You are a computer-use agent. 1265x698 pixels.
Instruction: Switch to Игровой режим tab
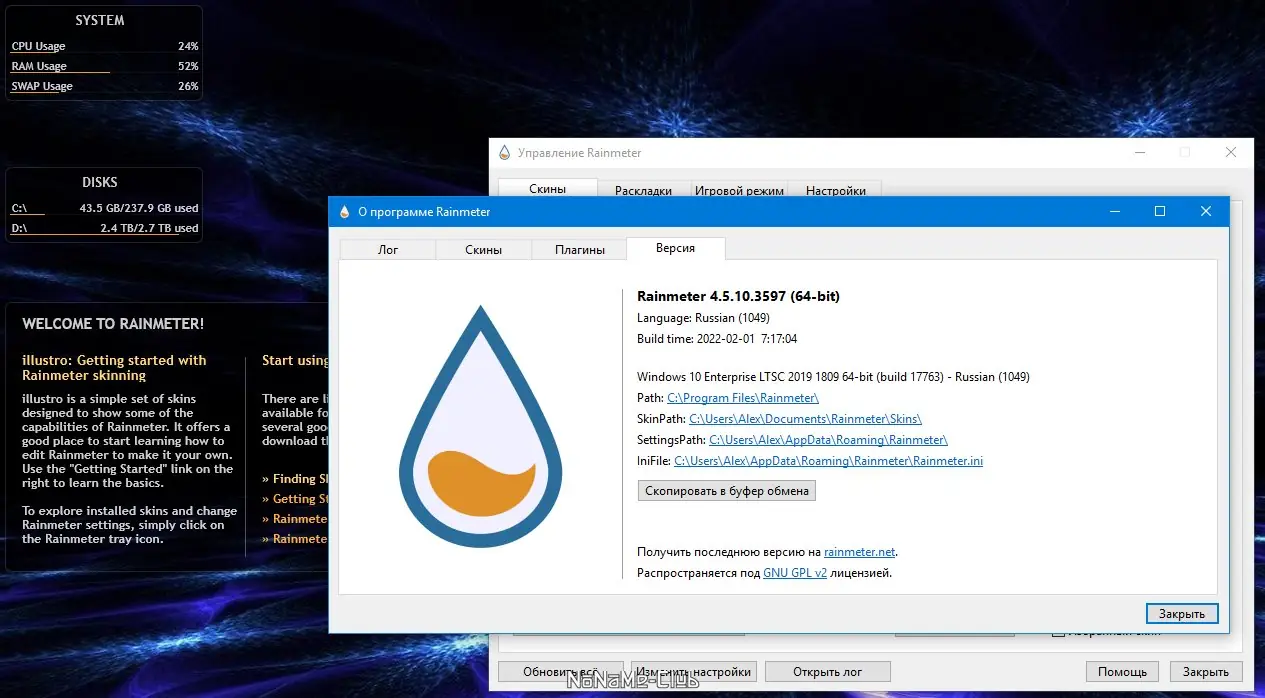coord(739,190)
